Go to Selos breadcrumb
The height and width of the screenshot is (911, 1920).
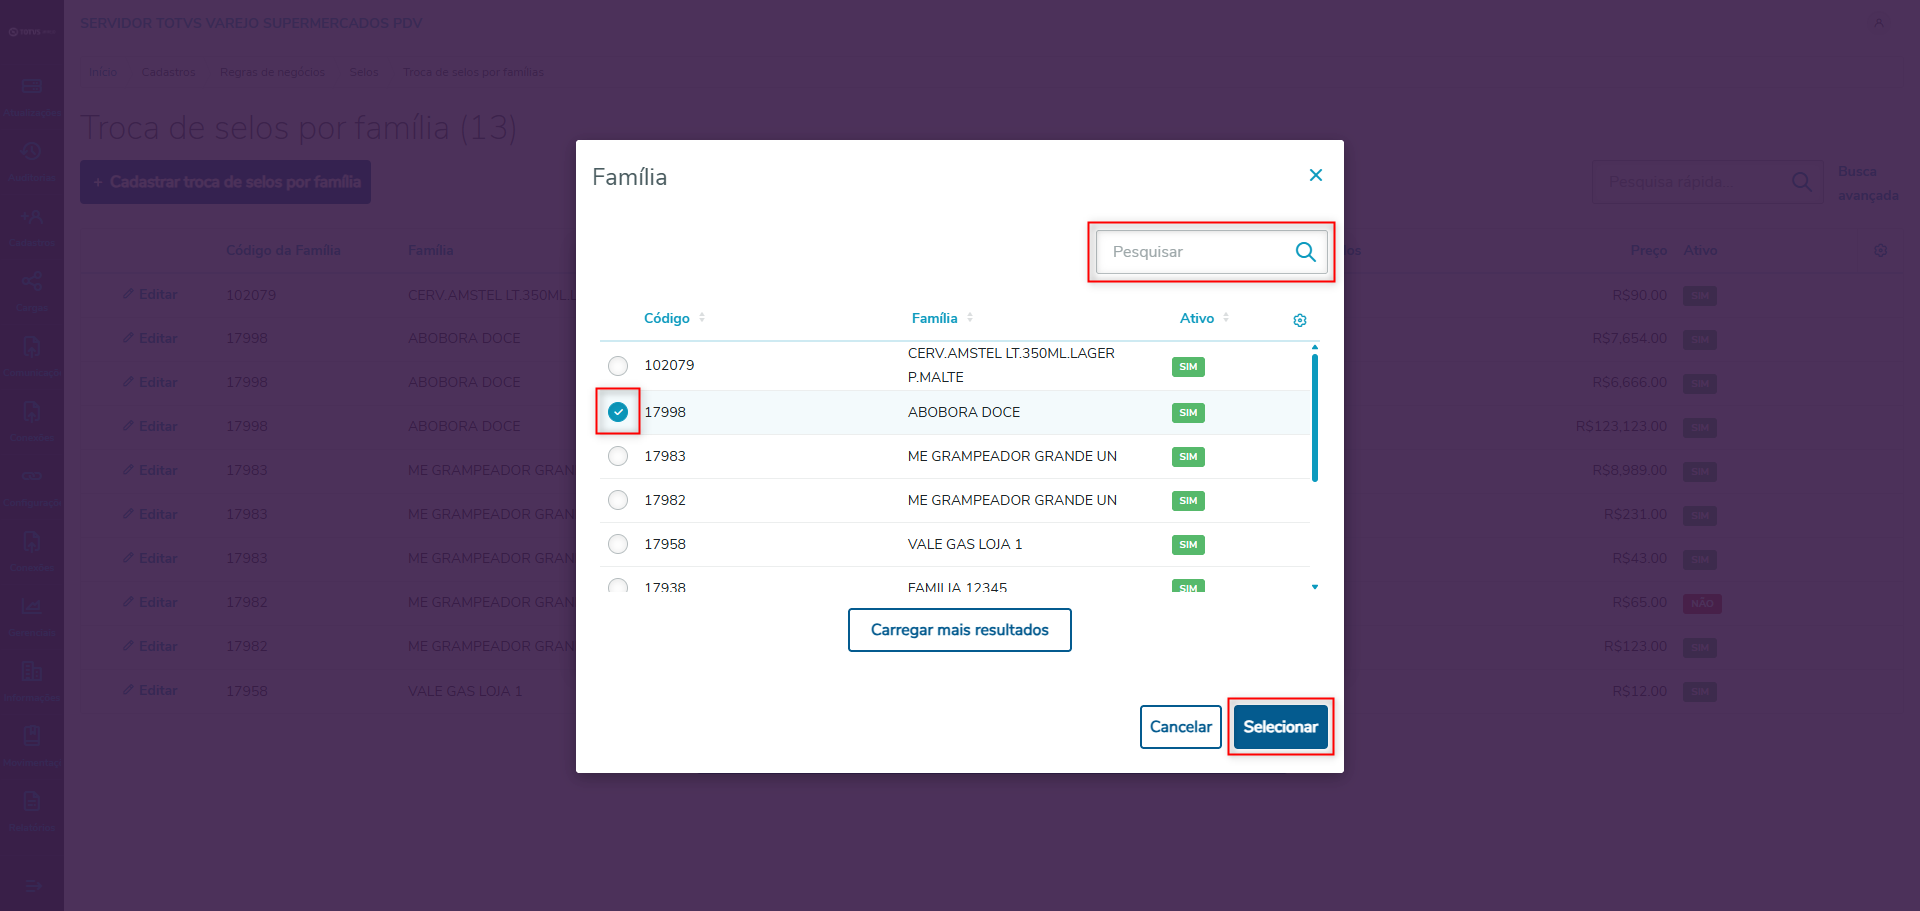point(364,72)
